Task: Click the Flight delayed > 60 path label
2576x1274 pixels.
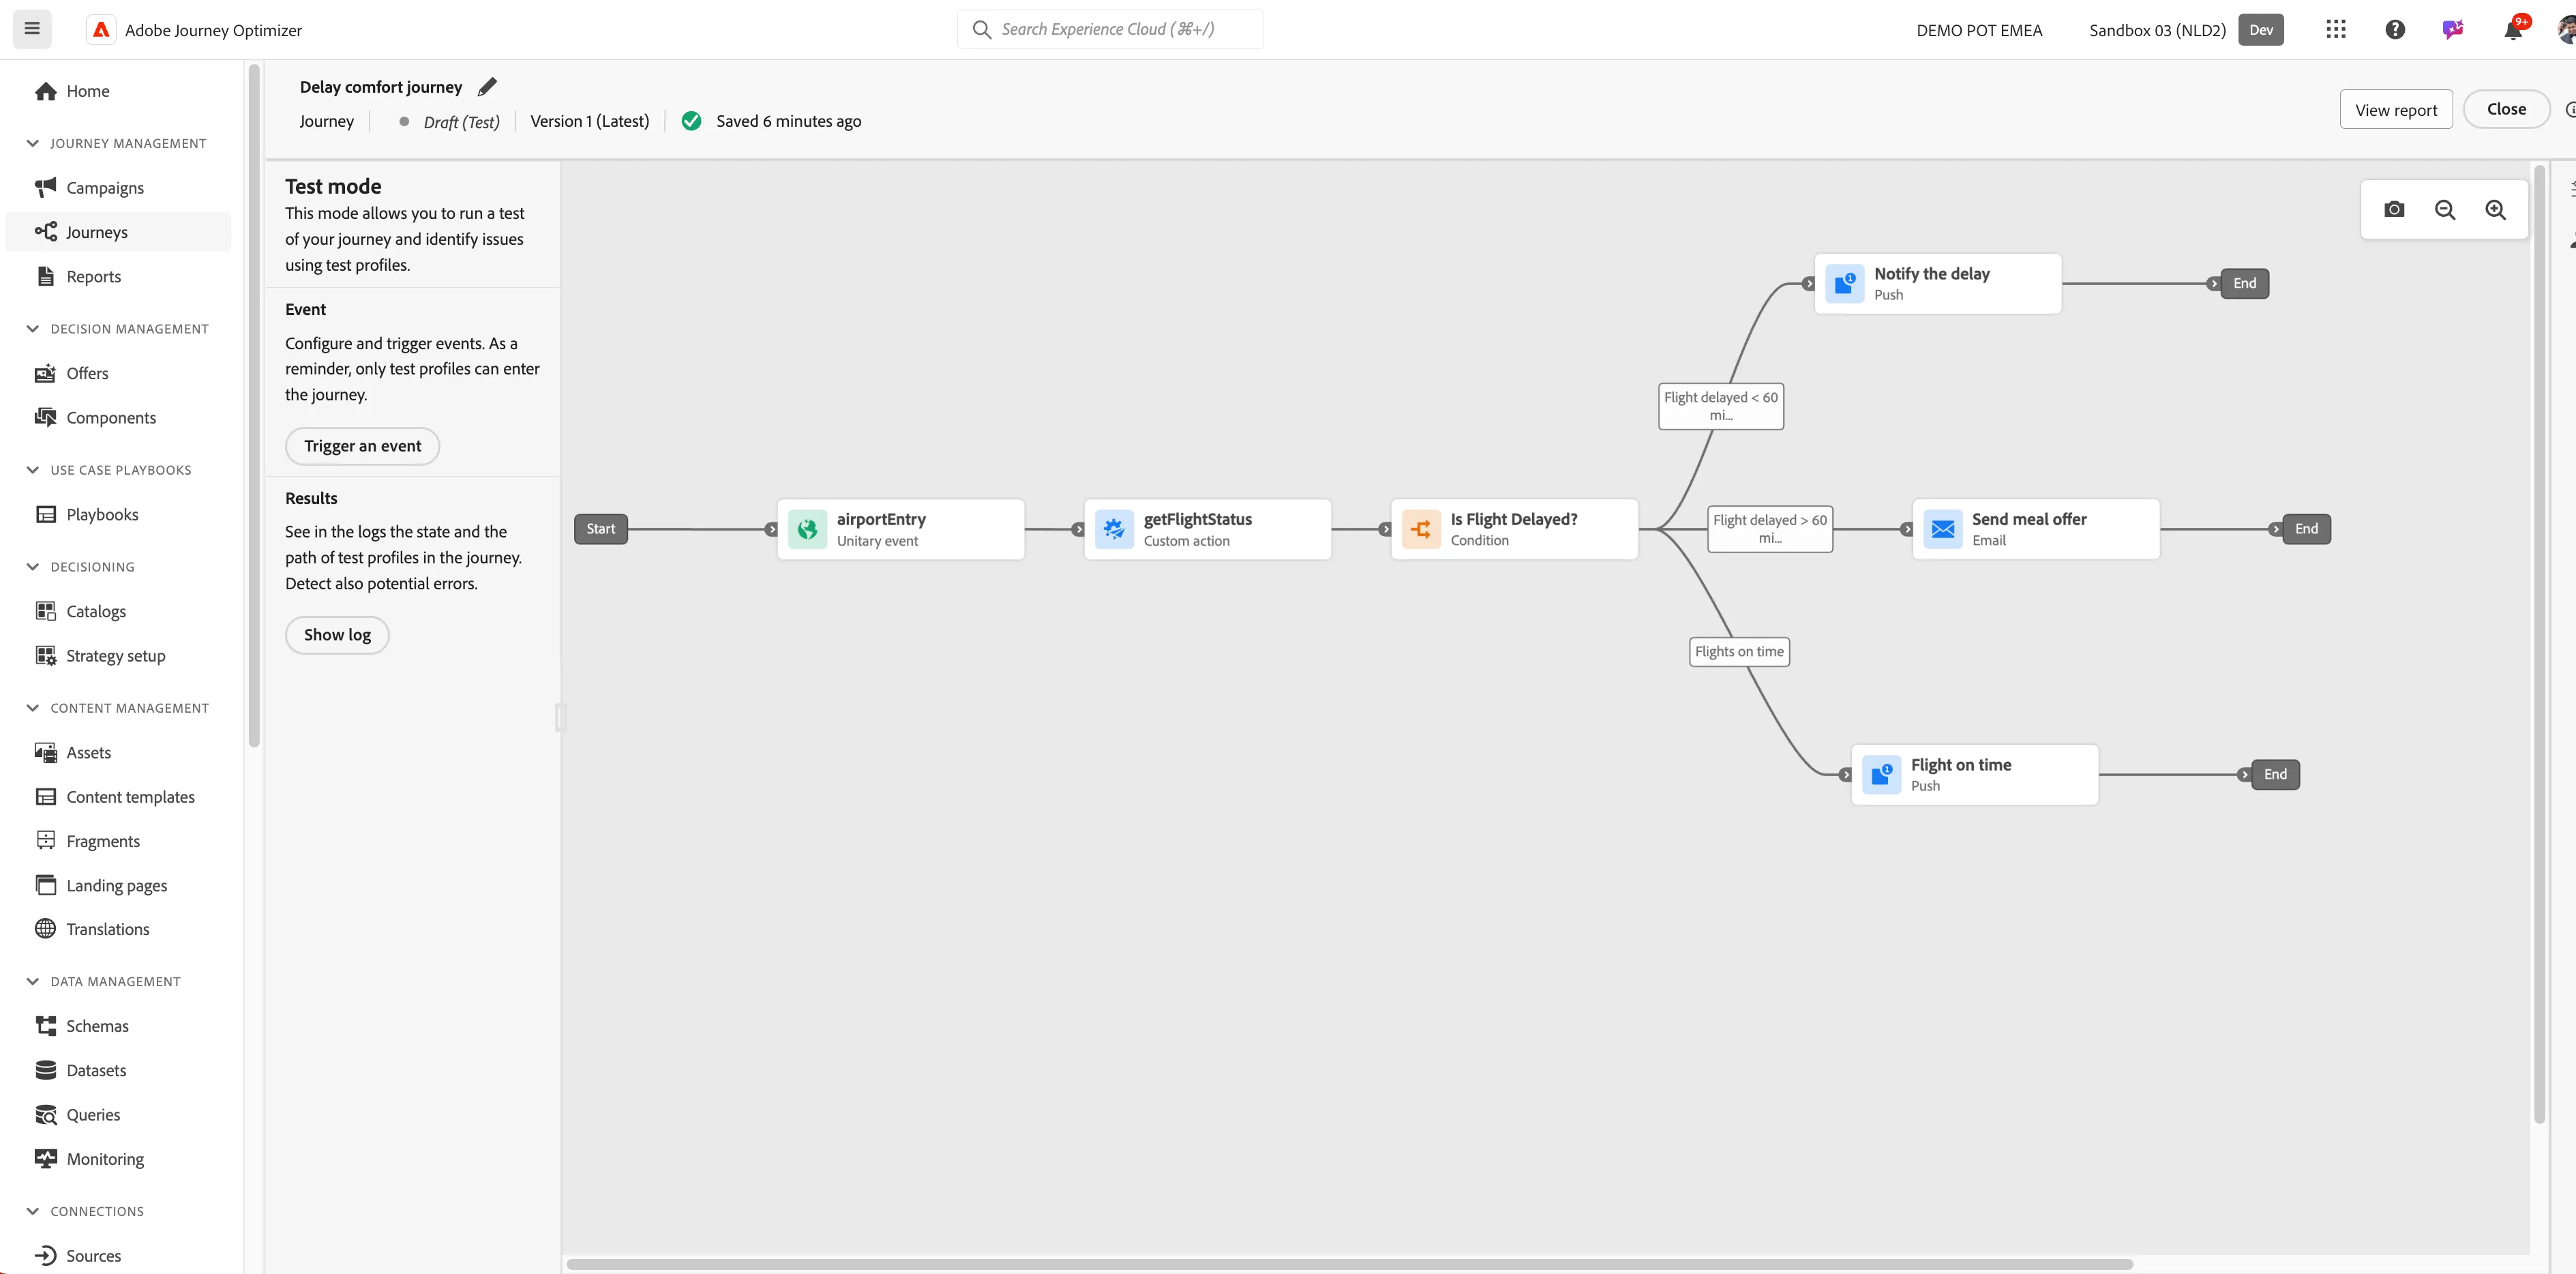Action: pos(1770,529)
